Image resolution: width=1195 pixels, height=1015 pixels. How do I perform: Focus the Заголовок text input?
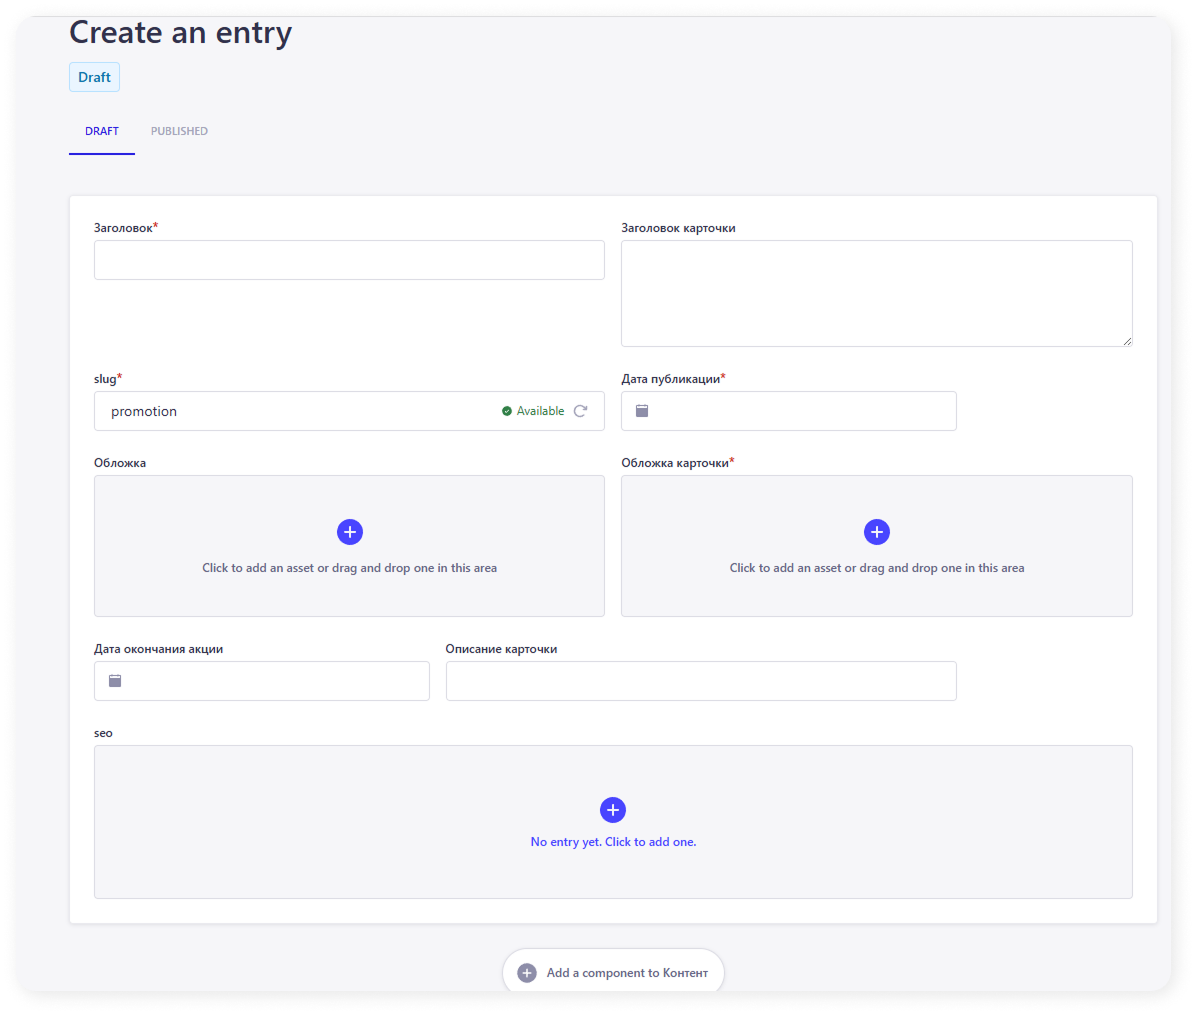(x=349, y=260)
